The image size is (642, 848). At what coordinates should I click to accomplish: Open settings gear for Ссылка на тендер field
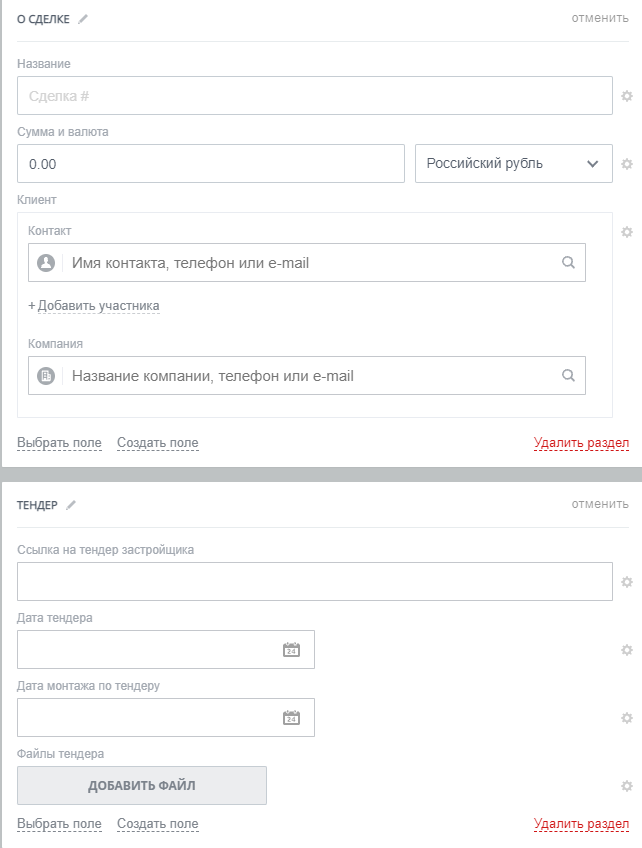pos(627,582)
